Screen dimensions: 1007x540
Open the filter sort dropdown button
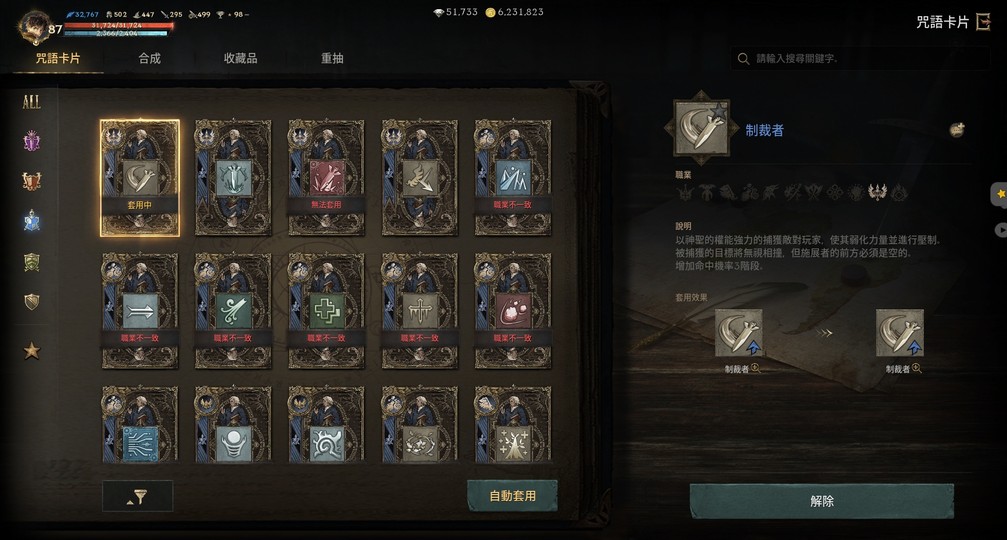coord(137,496)
